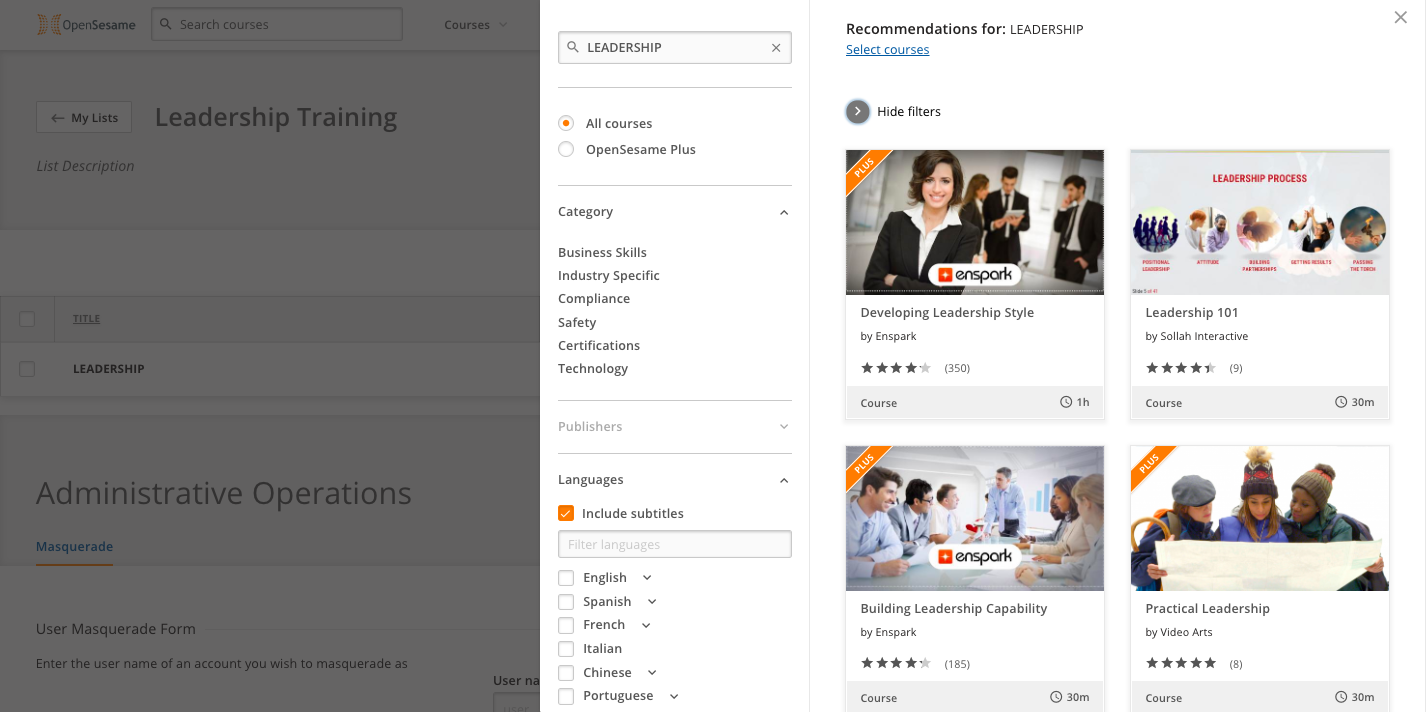Check the Chinese language checkbox
The width and height of the screenshot is (1426, 712).
(566, 673)
